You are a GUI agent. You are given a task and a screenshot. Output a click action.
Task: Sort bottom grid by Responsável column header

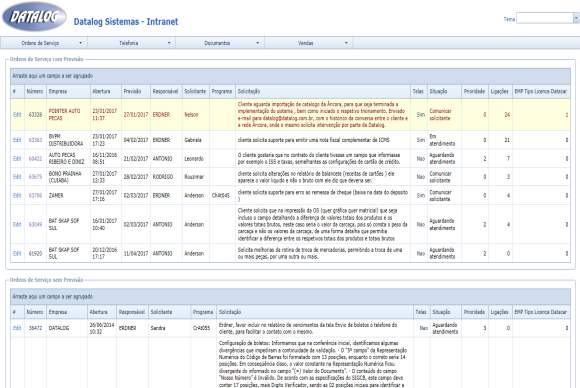pos(132,312)
